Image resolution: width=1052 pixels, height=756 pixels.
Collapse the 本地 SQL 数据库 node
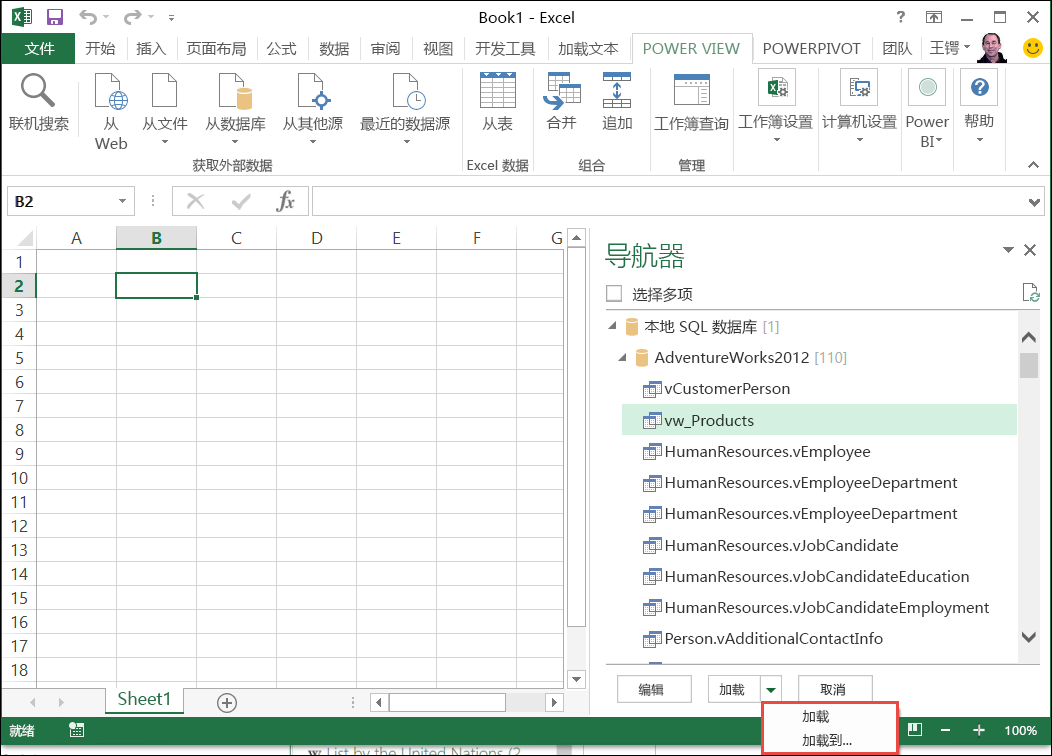coord(612,327)
